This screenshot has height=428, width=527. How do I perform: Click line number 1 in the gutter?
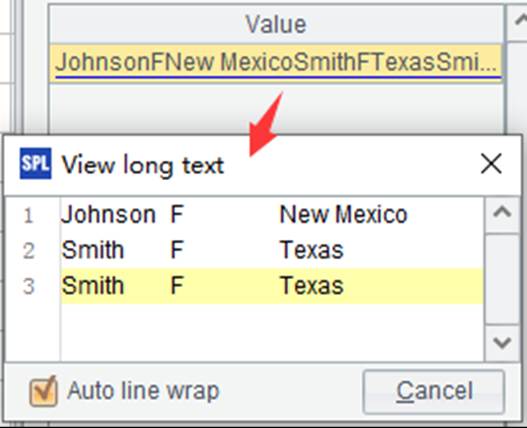(29, 216)
